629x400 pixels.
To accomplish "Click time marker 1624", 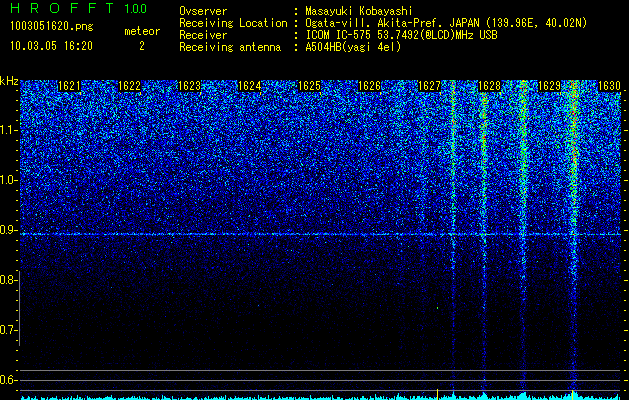I will pyautogui.click(x=250, y=86).
